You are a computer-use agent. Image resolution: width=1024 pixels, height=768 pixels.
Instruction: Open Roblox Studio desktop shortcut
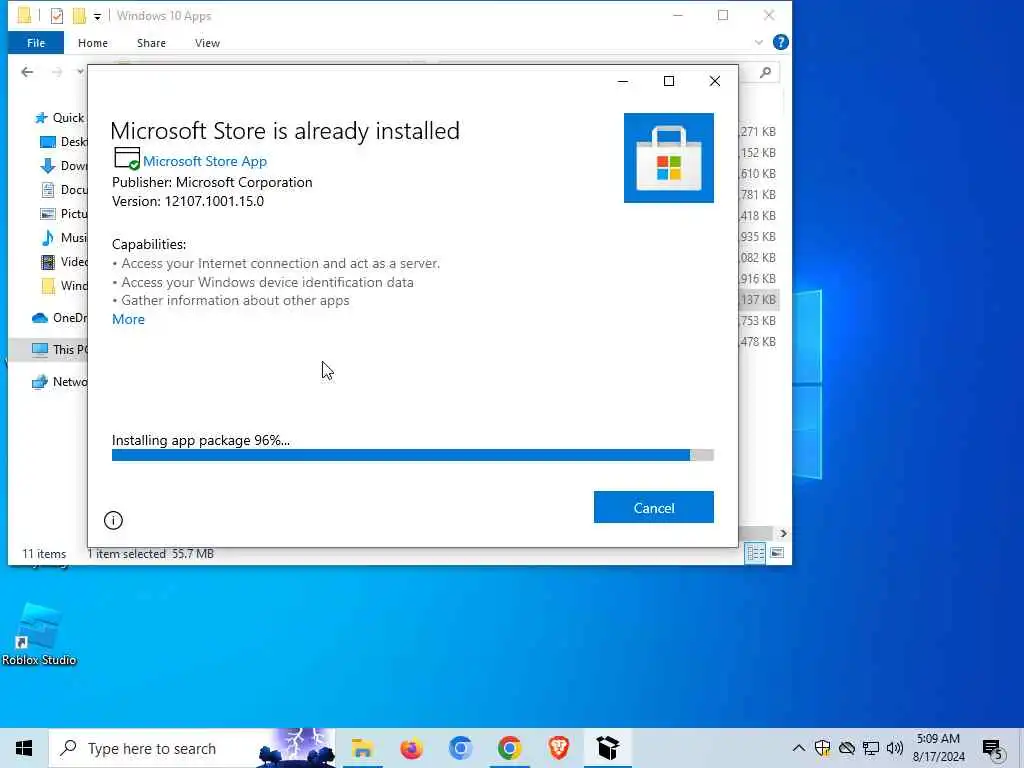pos(39,635)
